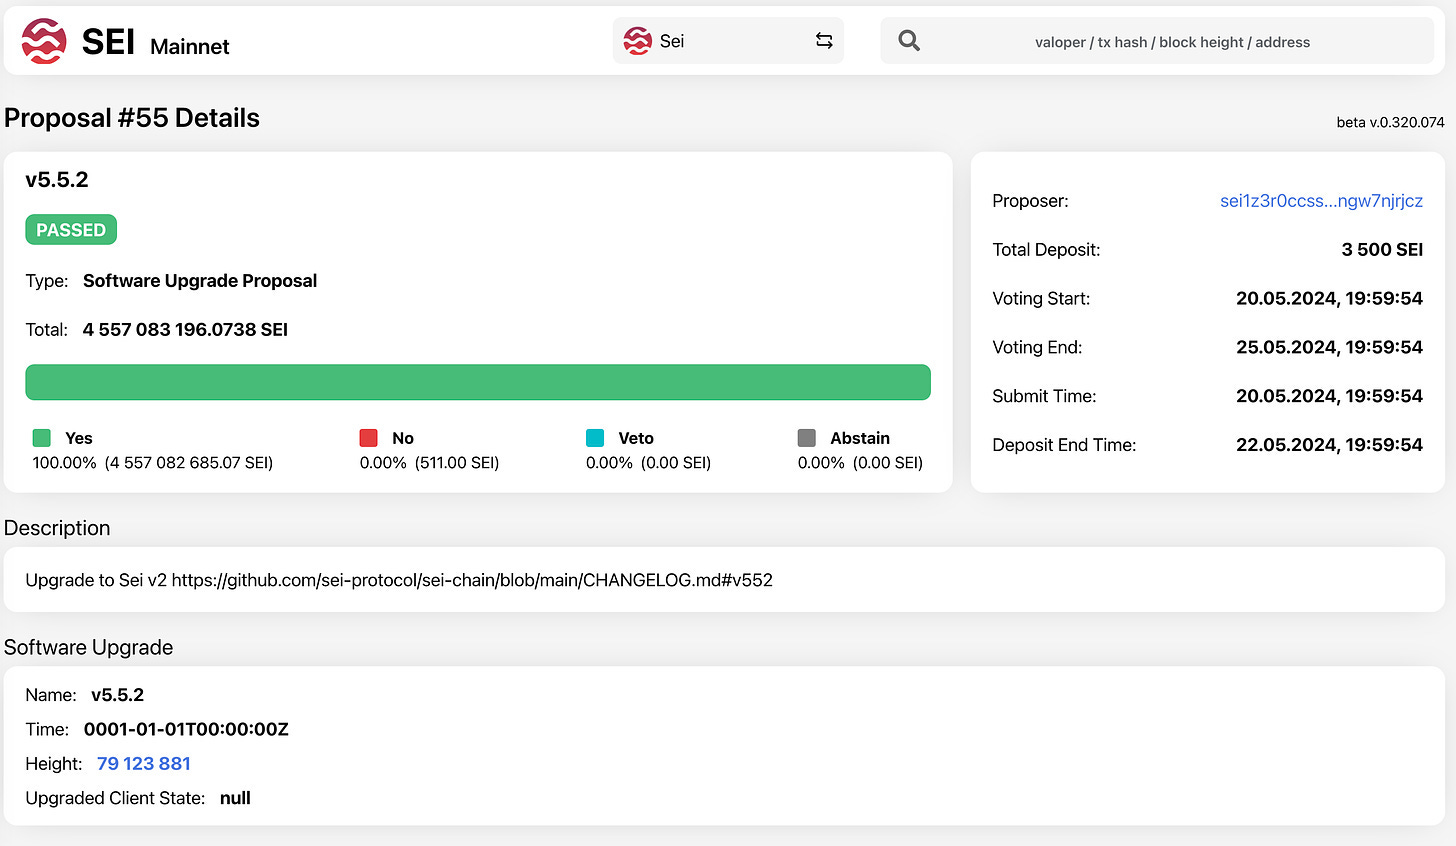The image size is (1456, 846).
Task: Click the cyan Veto color swatch
Action: click(595, 438)
